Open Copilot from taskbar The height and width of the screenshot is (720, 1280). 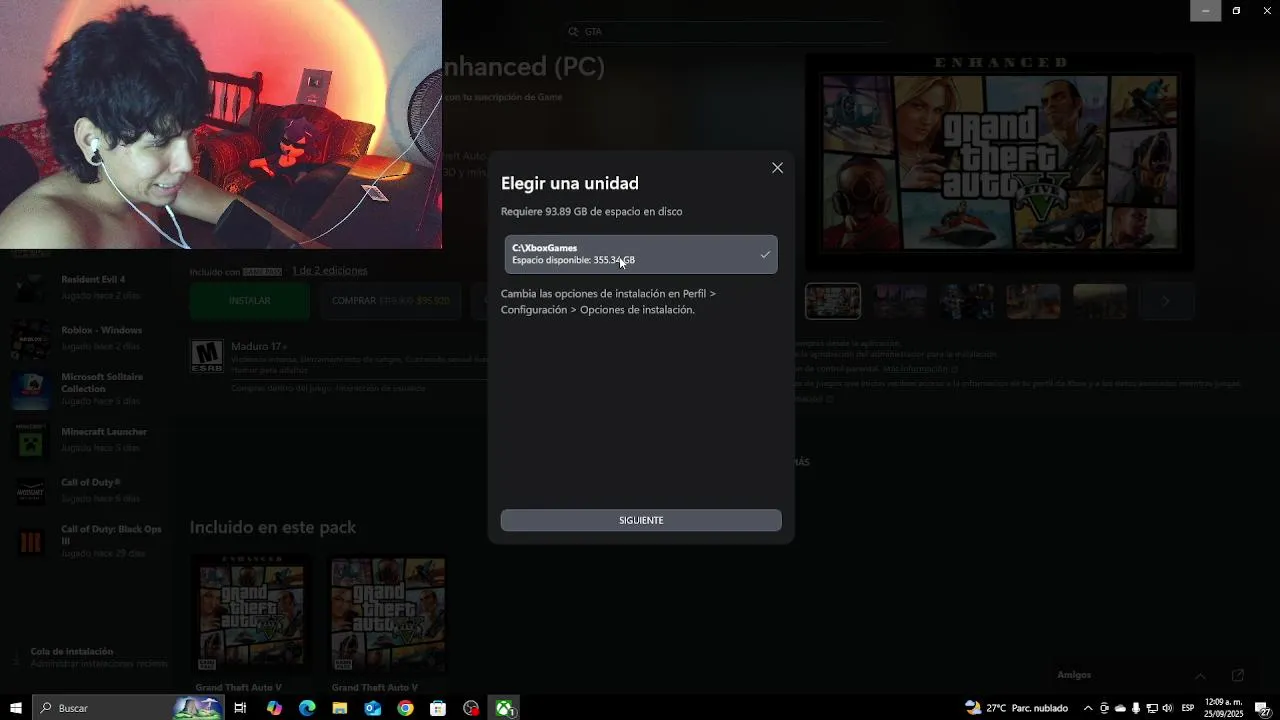point(274,708)
